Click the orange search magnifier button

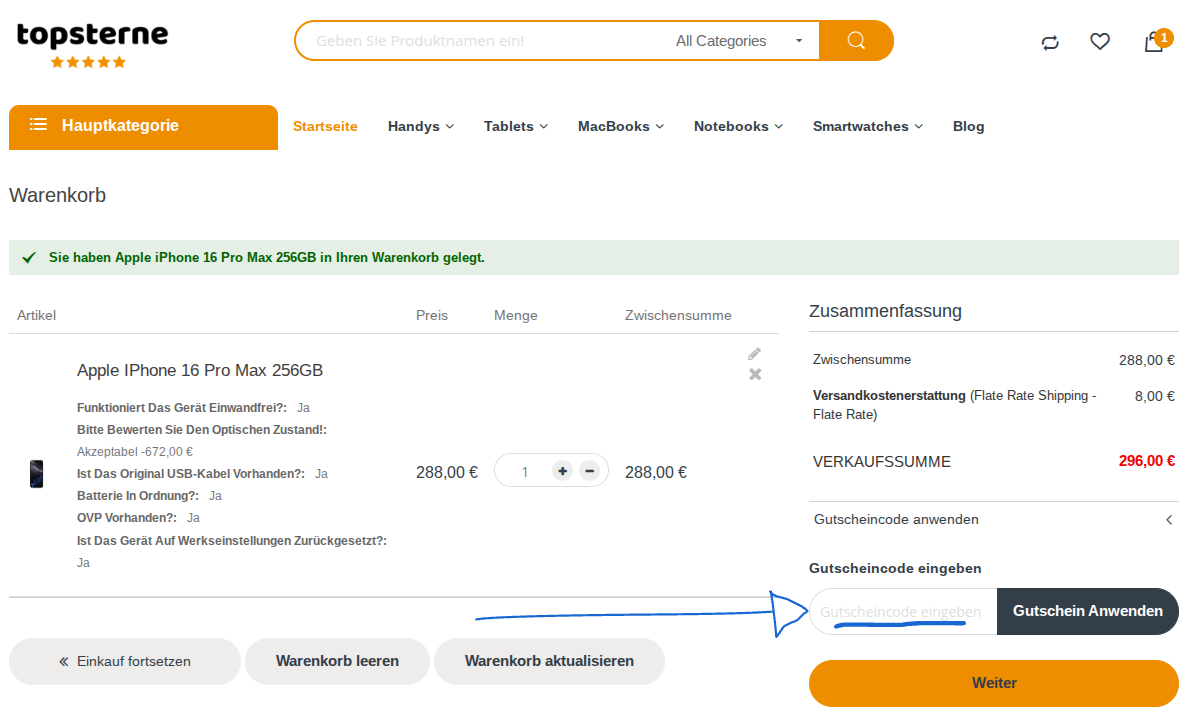click(x=856, y=40)
